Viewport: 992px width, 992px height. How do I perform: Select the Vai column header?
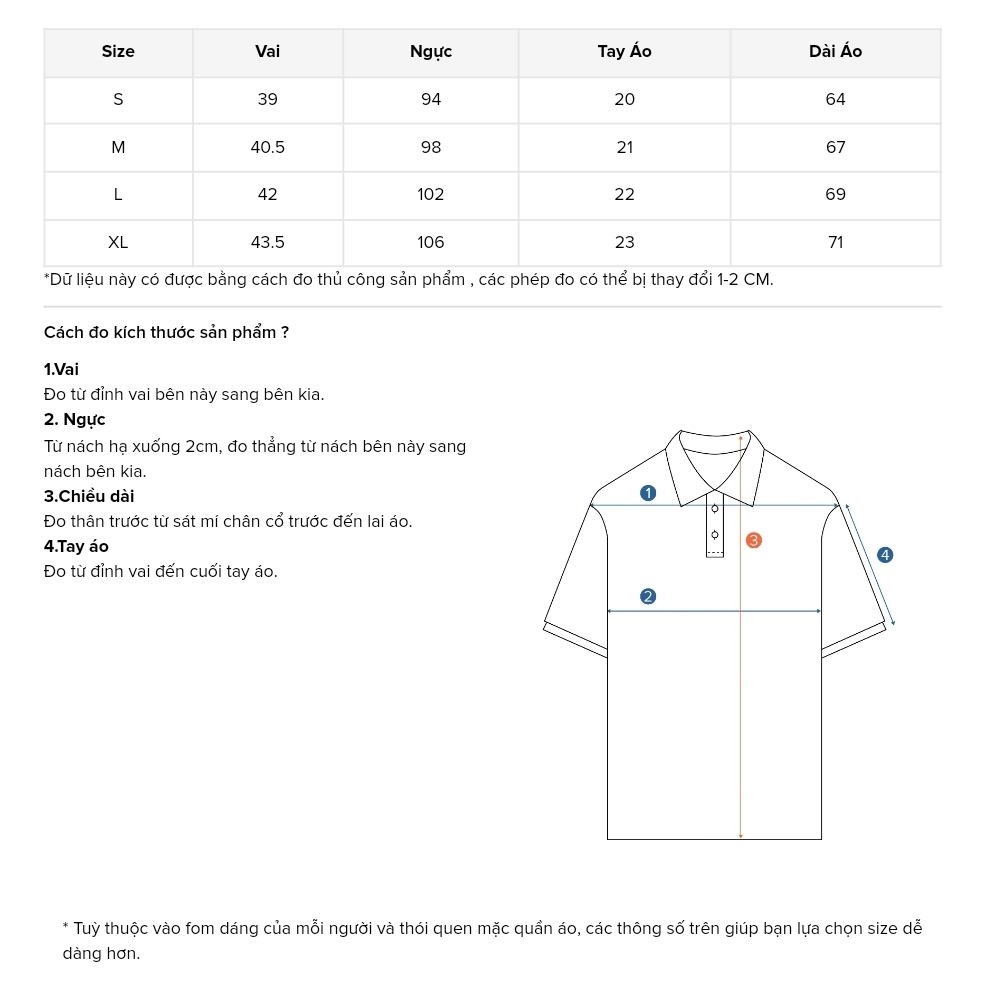[268, 52]
